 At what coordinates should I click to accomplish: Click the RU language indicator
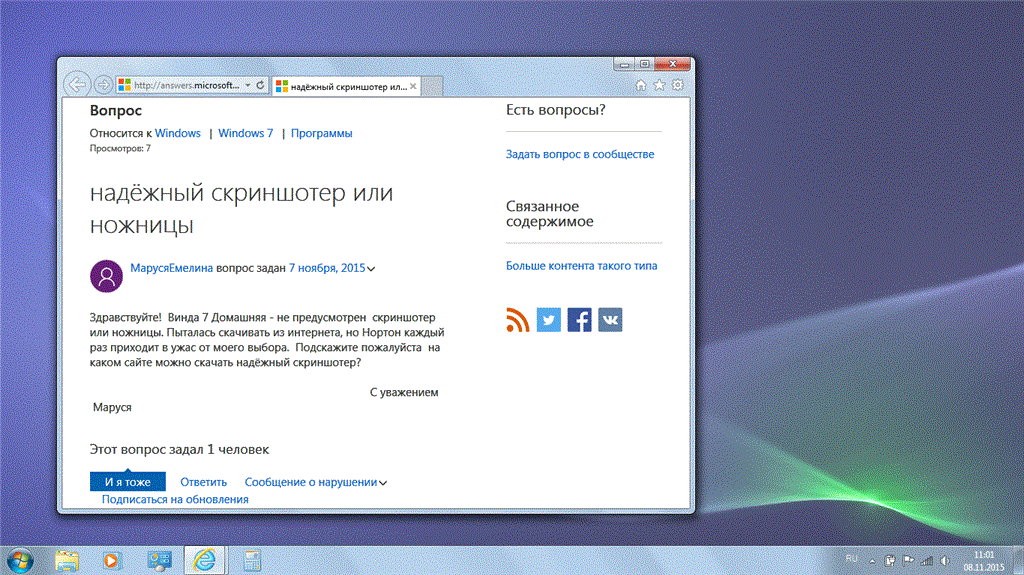pos(851,559)
